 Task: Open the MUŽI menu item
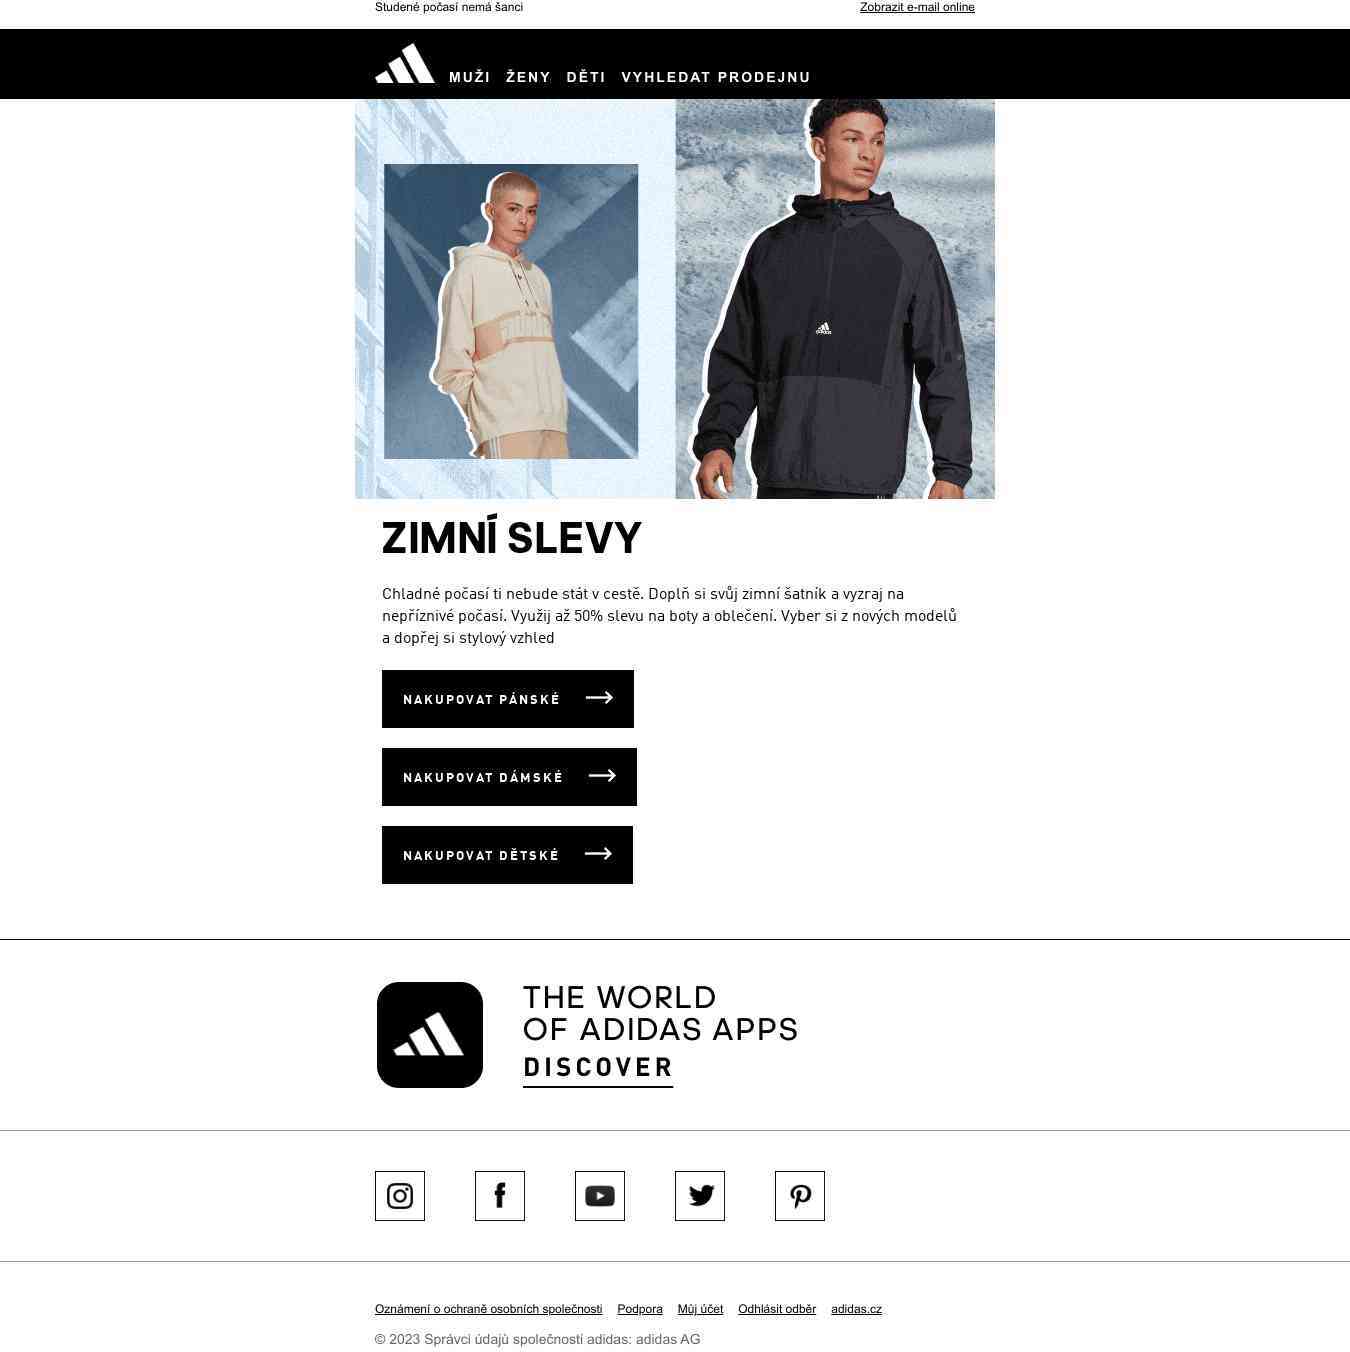click(x=469, y=77)
